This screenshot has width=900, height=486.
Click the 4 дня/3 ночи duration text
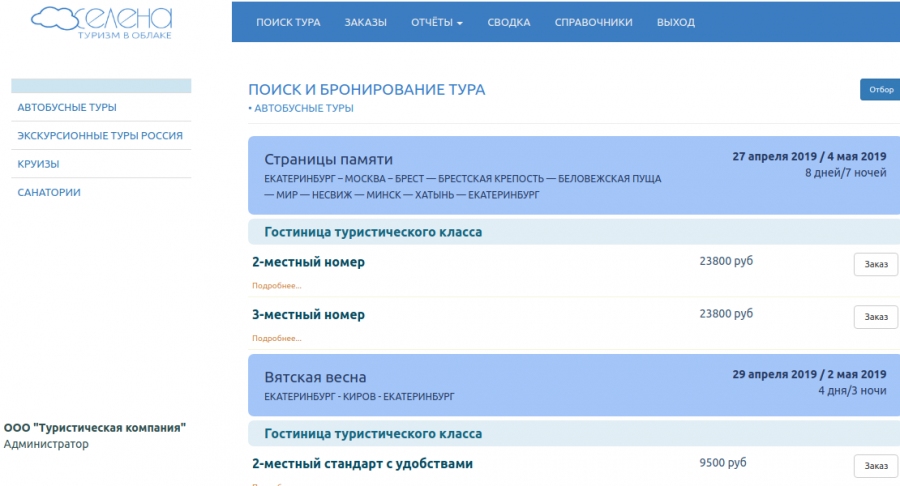point(852,391)
